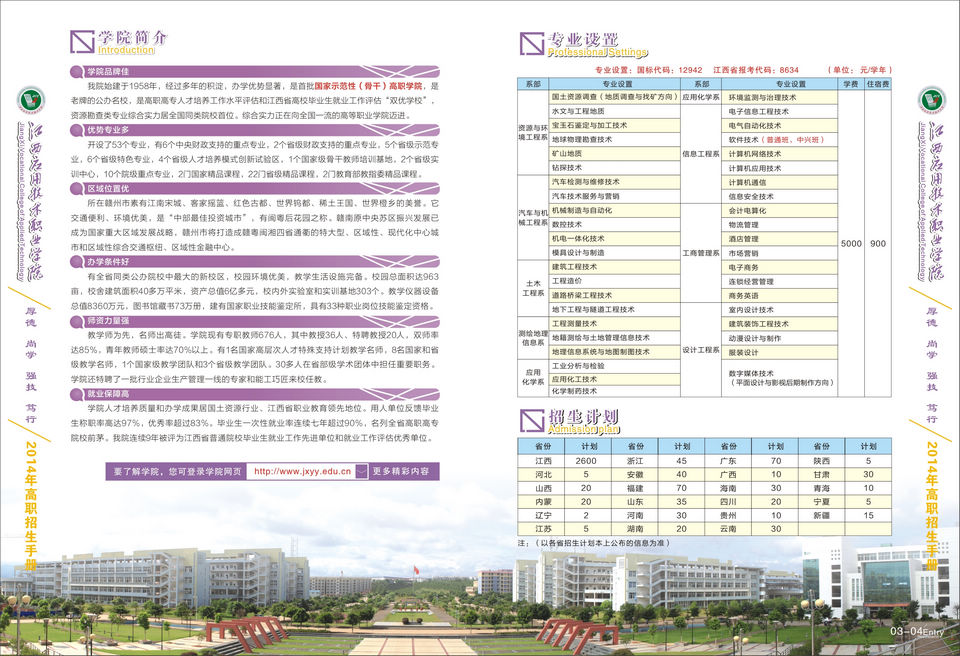This screenshot has width=960, height=656.
Task: Click the 建筑工程技术 major cell
Action: pyautogui.click(x=614, y=267)
